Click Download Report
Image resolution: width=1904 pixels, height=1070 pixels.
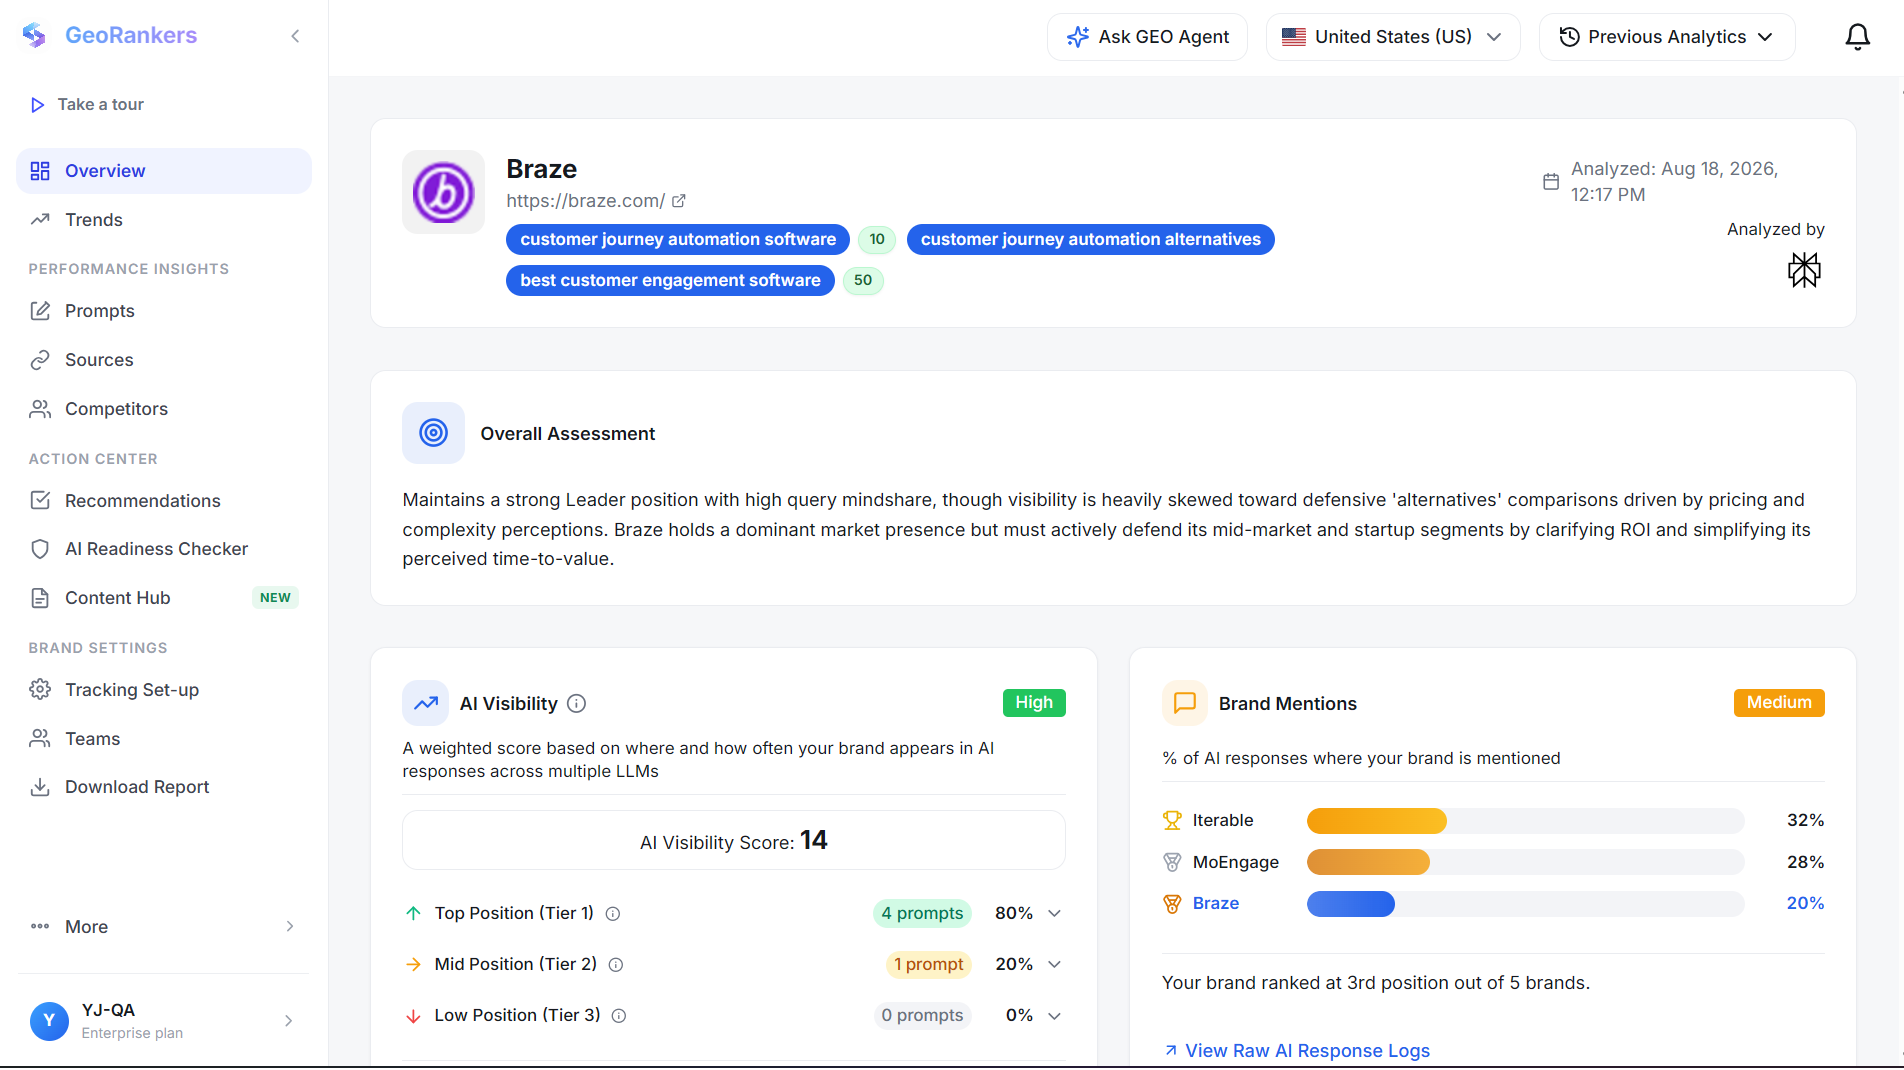[164, 787]
